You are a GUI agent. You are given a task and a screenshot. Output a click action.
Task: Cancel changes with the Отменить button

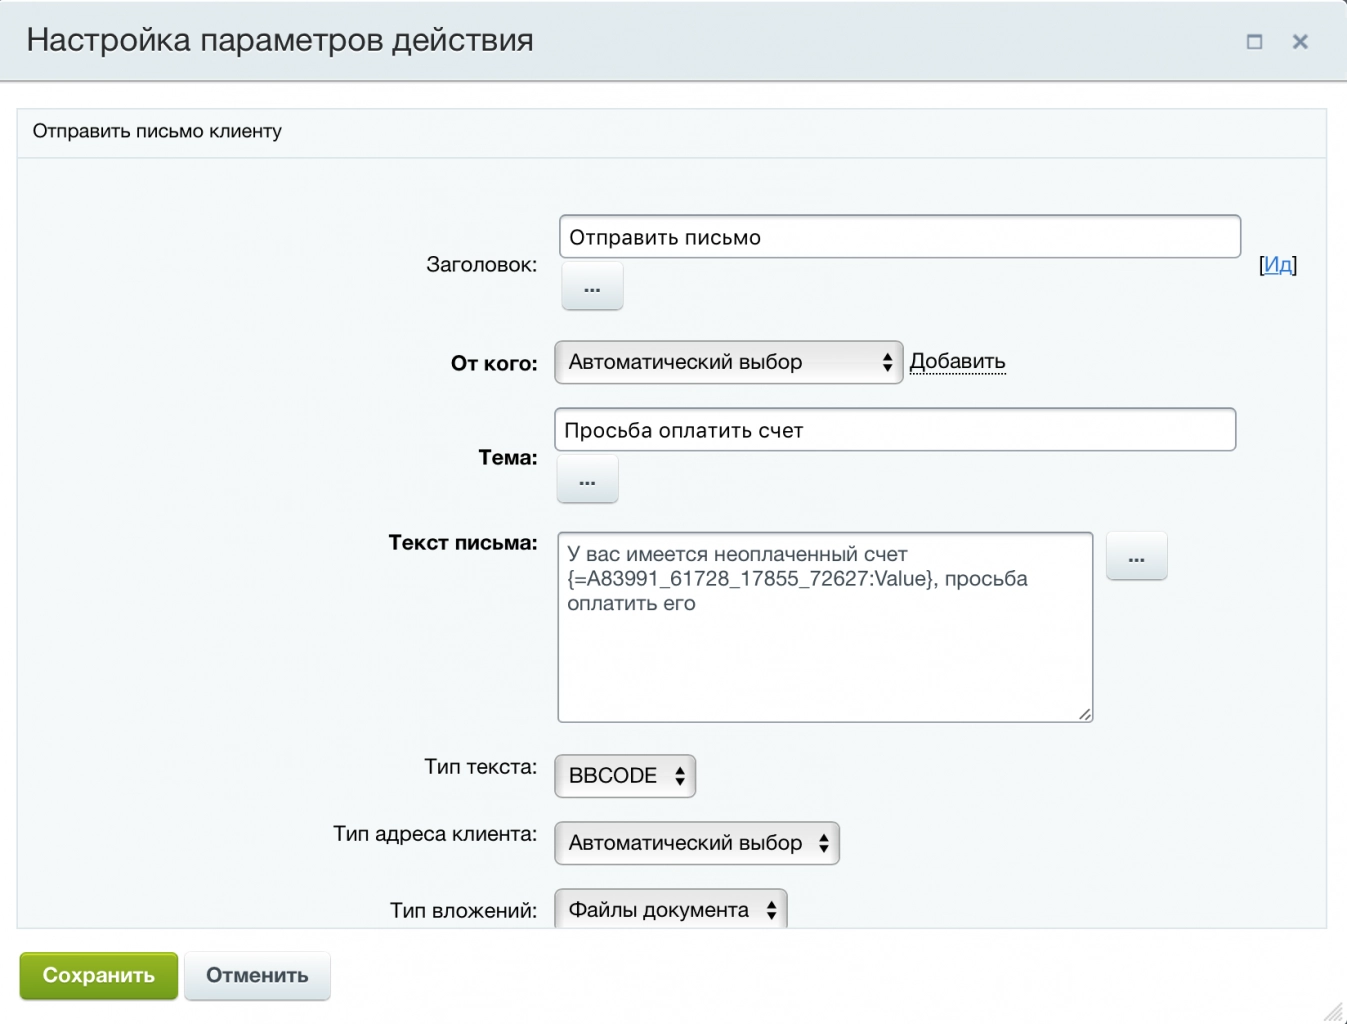coord(257,976)
